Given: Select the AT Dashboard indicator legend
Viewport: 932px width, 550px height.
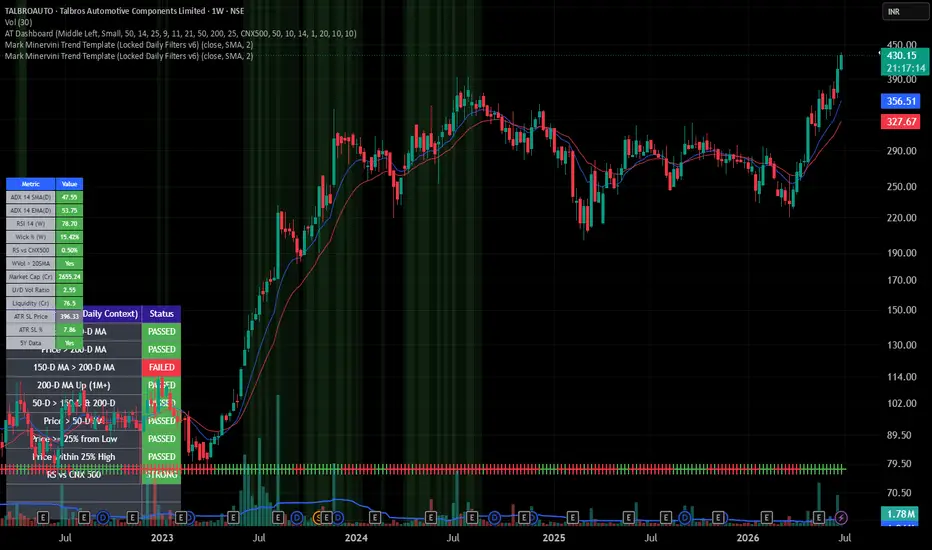Looking at the screenshot, I should [181, 33].
